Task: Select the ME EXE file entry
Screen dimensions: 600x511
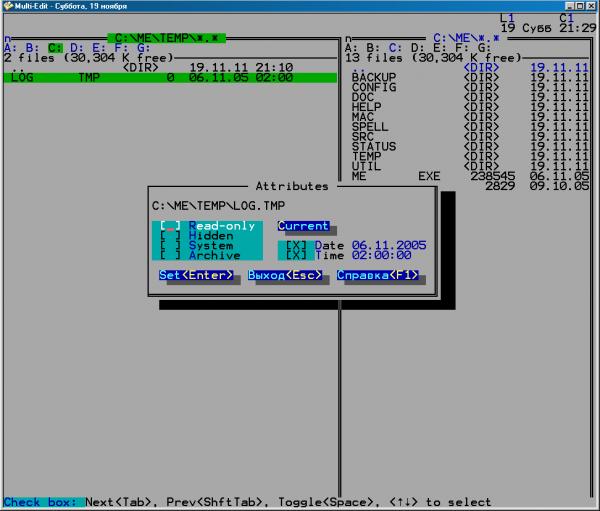Action: coord(395,176)
